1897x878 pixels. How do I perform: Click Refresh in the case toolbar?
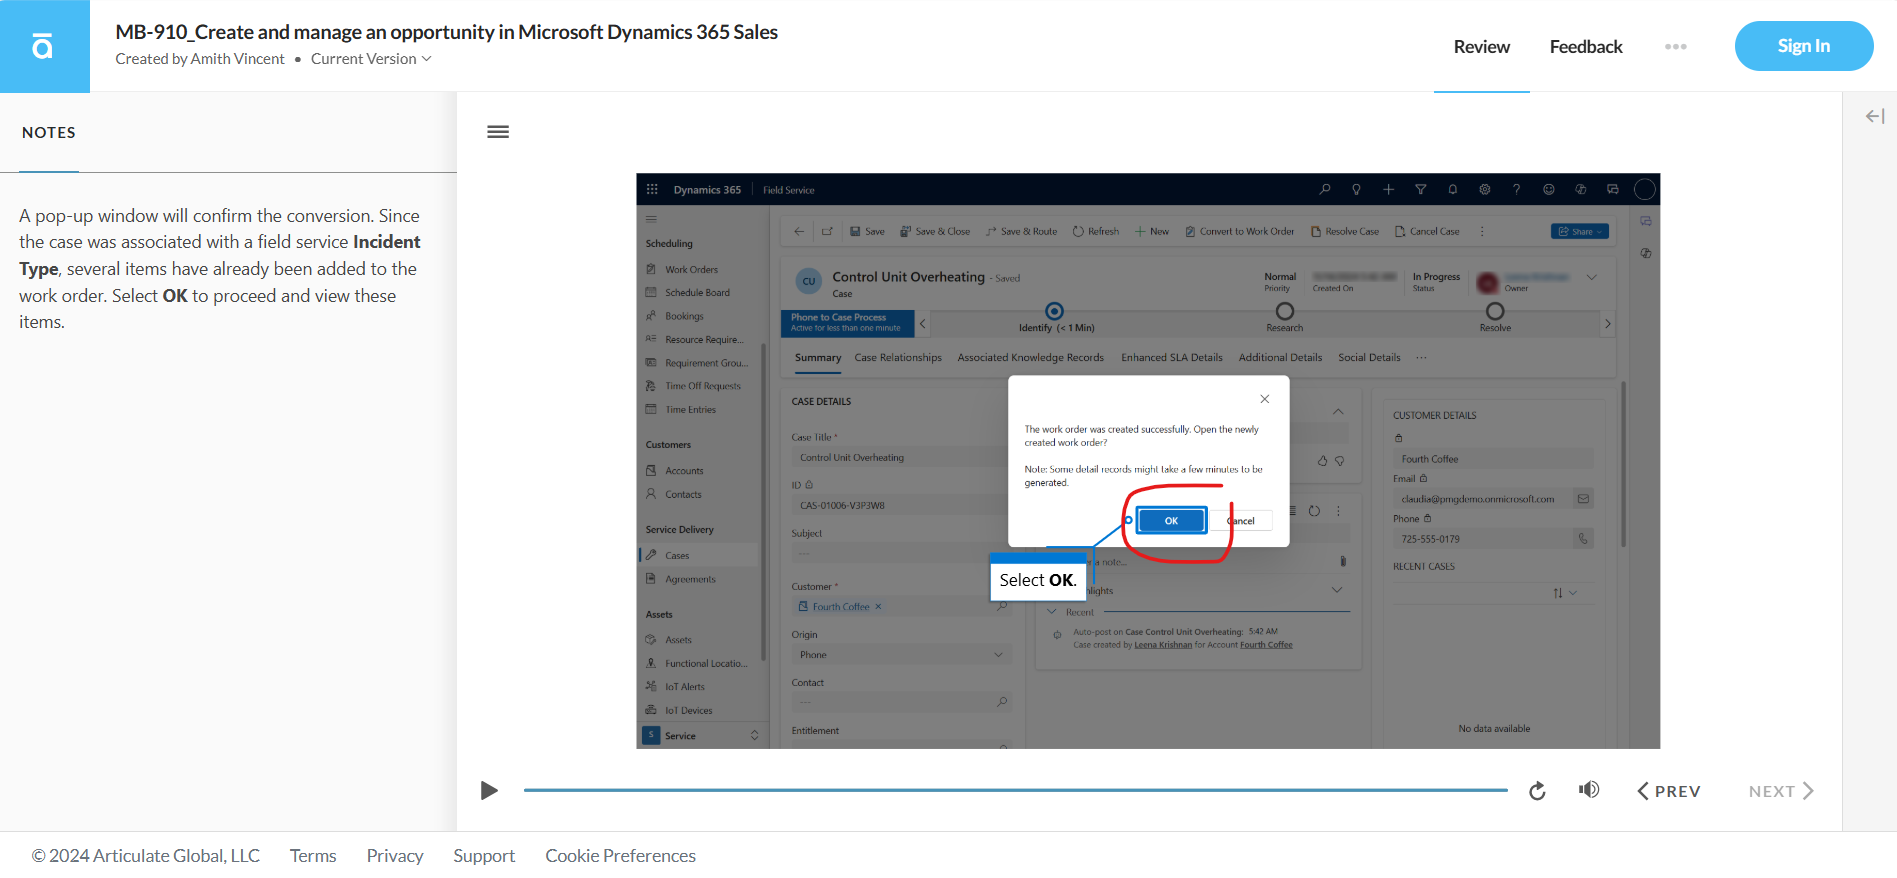pos(1096,231)
